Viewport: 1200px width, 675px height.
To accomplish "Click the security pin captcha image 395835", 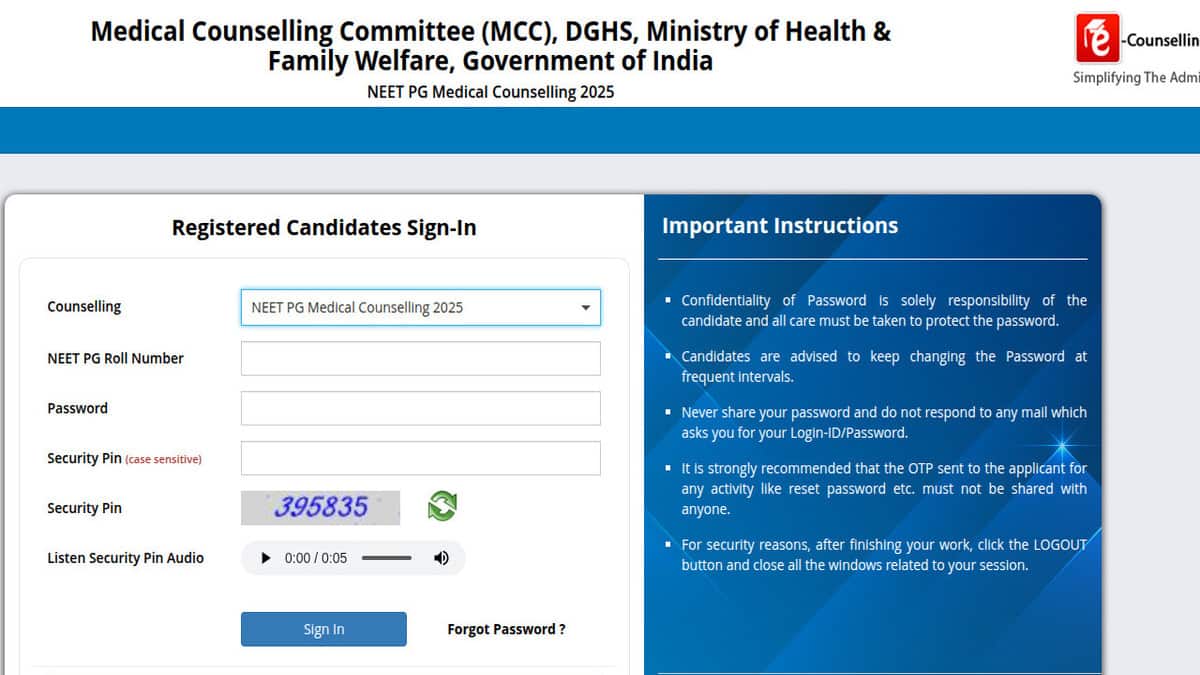I will tap(320, 507).
